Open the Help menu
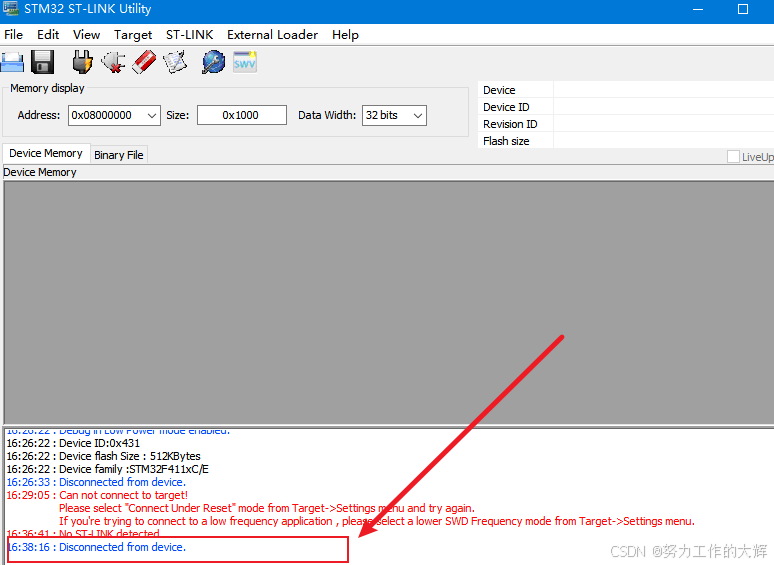The width and height of the screenshot is (774, 565). click(345, 35)
